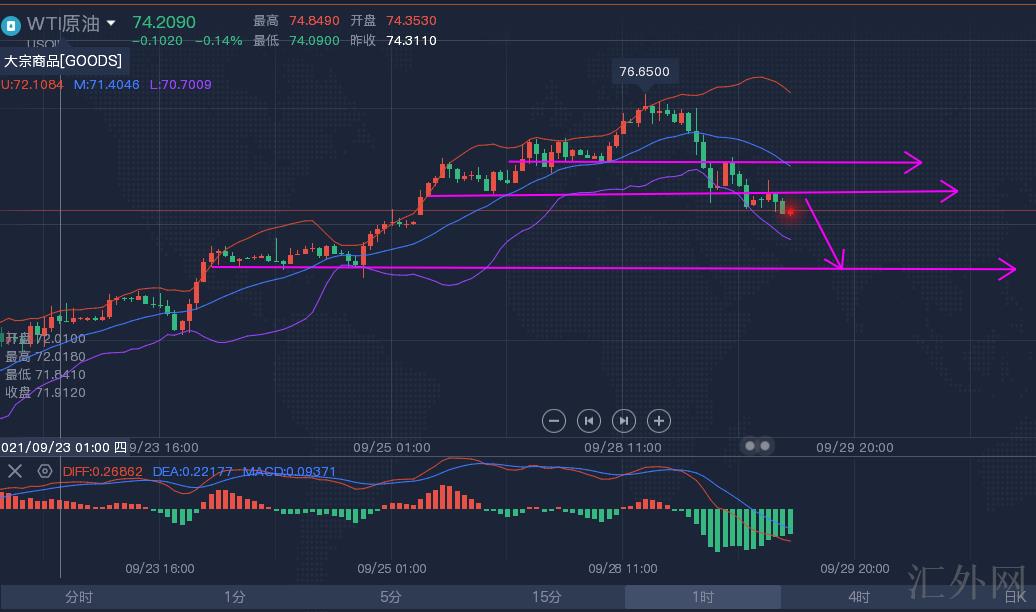Zoom out the chart with minus button

pos(554,421)
